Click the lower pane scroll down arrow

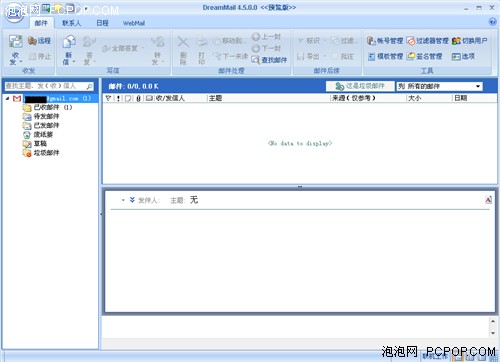493,333
